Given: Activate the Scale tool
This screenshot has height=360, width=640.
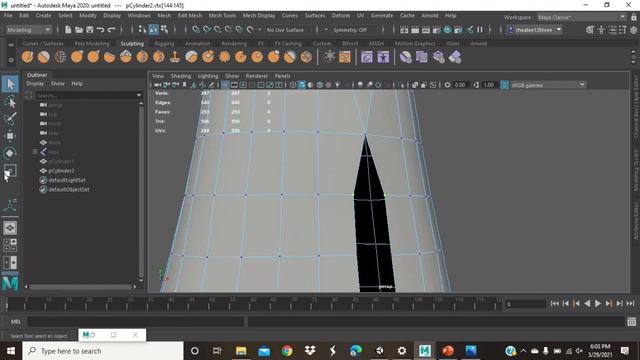Looking at the screenshot, I should [10, 171].
